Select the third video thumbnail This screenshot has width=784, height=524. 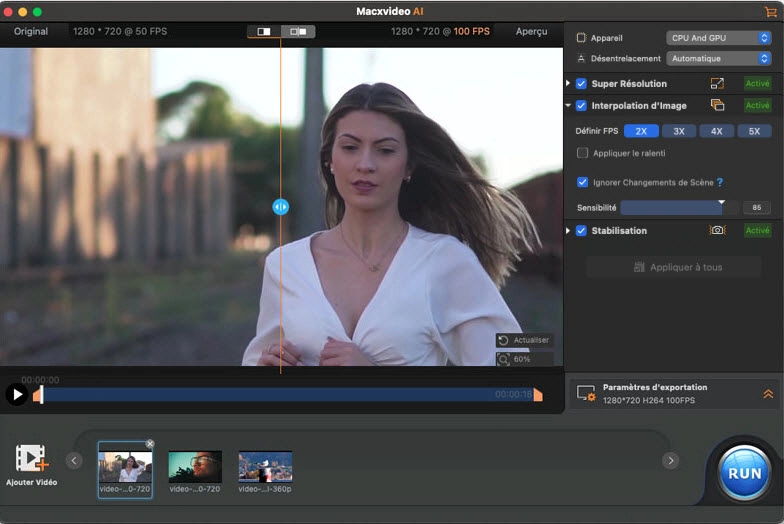tap(265, 467)
